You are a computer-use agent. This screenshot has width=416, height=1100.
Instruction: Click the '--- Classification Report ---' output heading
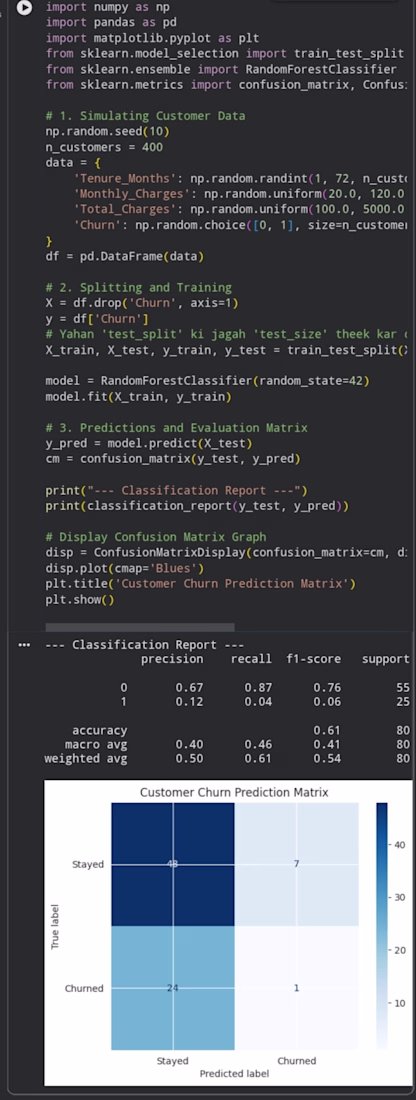pyautogui.click(x=145, y=644)
